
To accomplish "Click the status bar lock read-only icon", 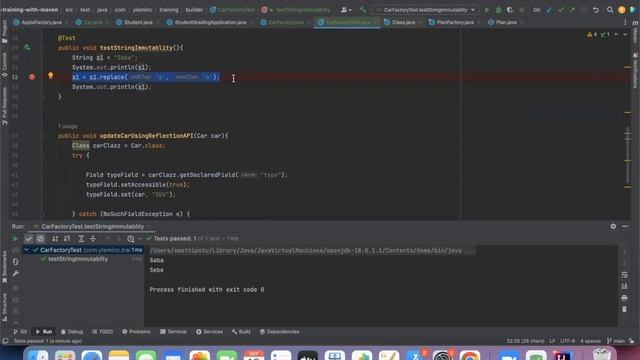I will coord(631,341).
